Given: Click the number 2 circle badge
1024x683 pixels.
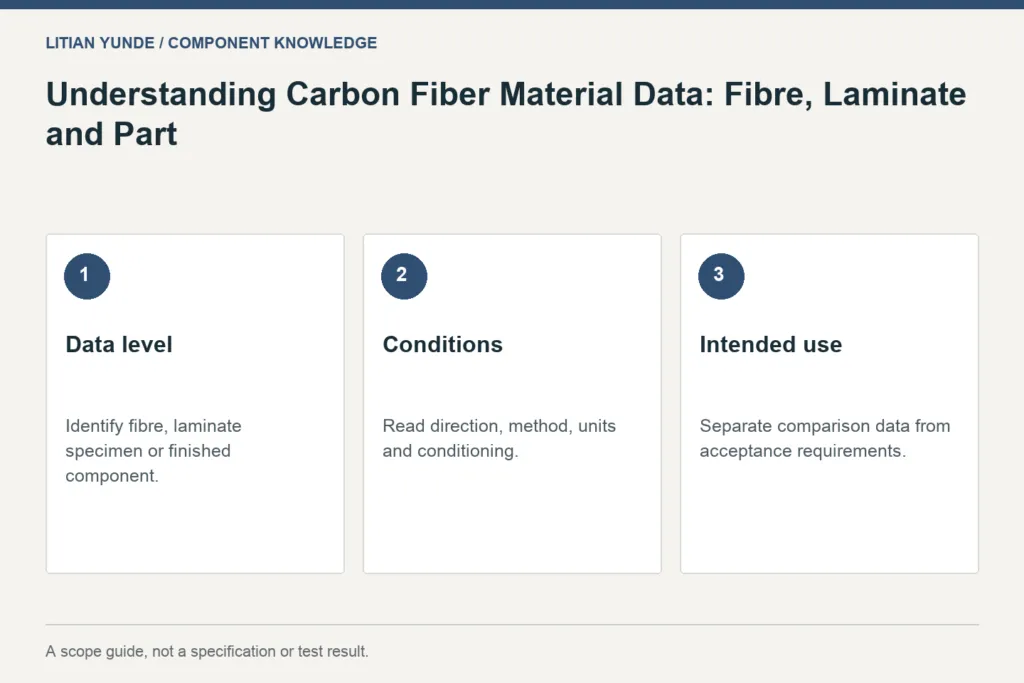Looking at the screenshot, I should (404, 276).
